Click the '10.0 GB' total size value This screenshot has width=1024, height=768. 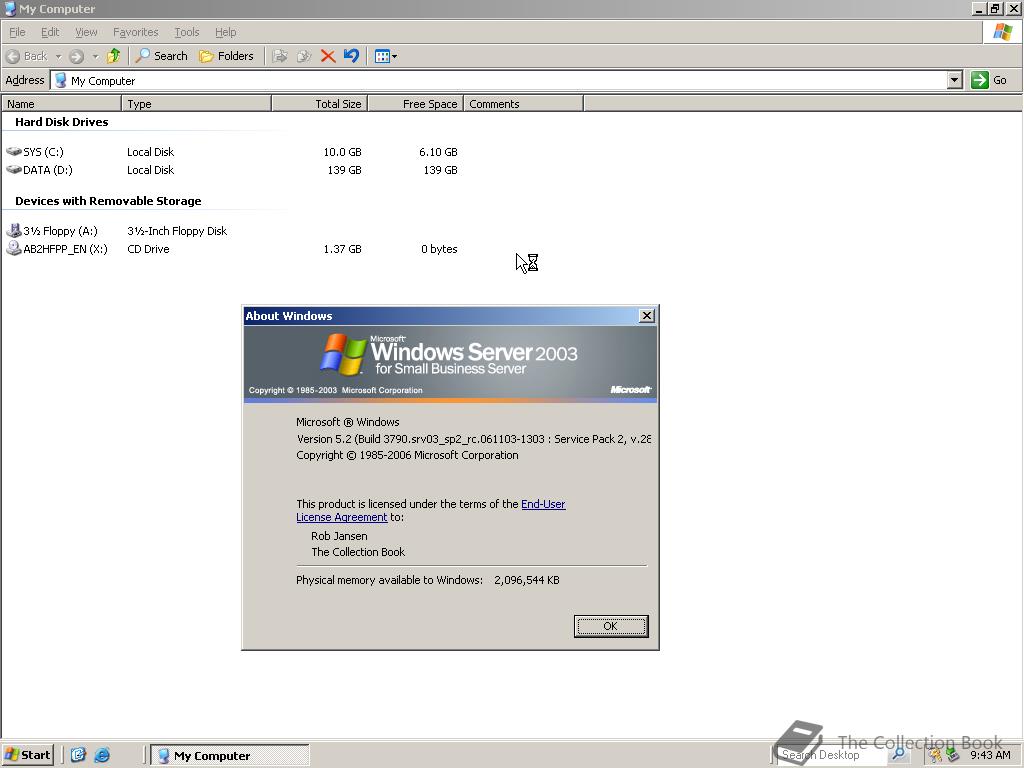point(342,152)
